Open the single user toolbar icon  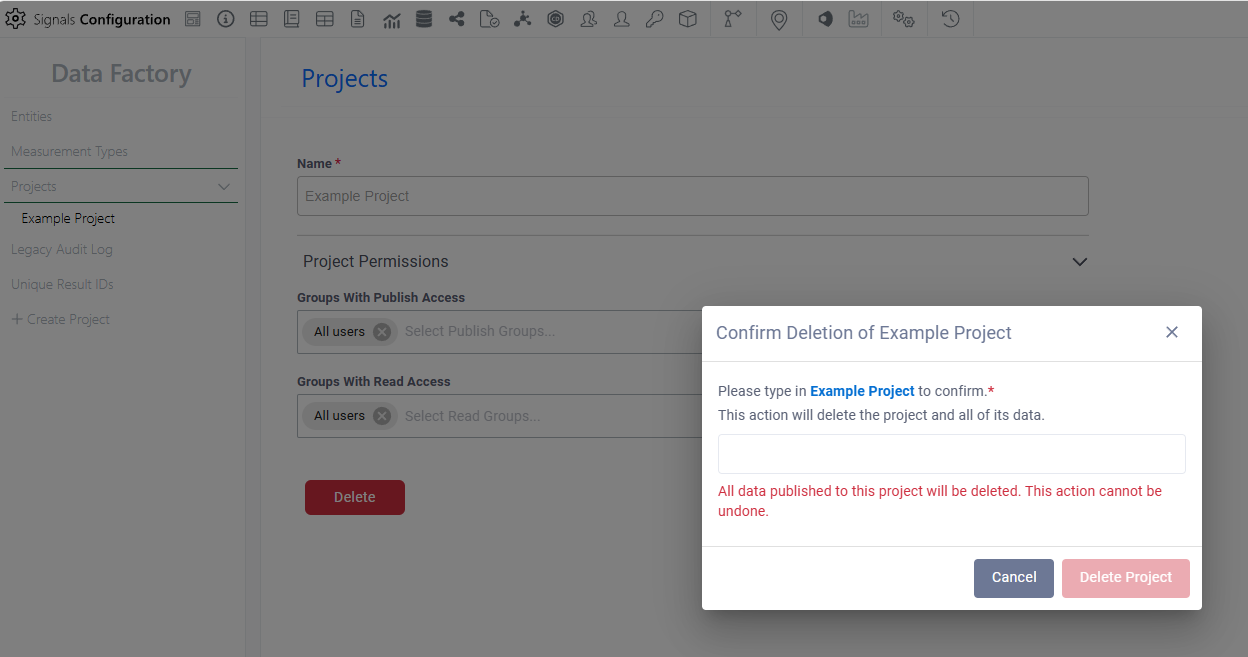pos(622,19)
